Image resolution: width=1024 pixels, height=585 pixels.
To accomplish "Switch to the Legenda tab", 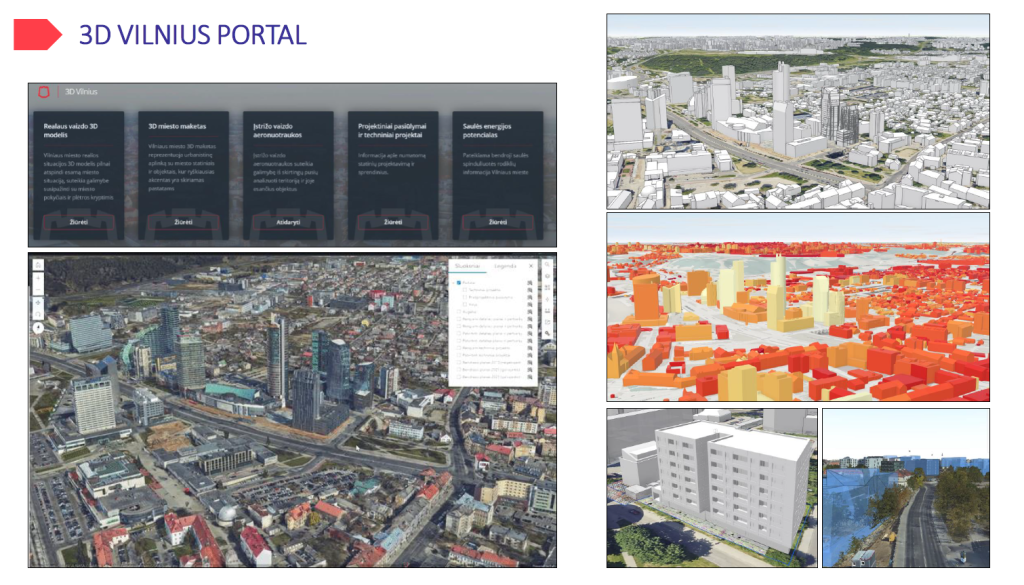I will pos(505,266).
